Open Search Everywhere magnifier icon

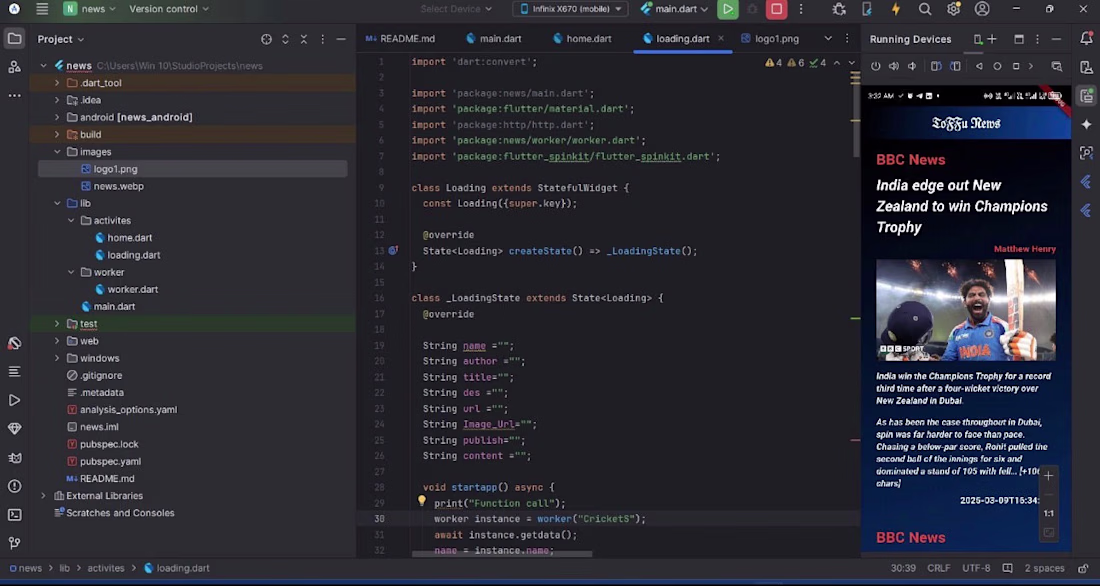925,9
